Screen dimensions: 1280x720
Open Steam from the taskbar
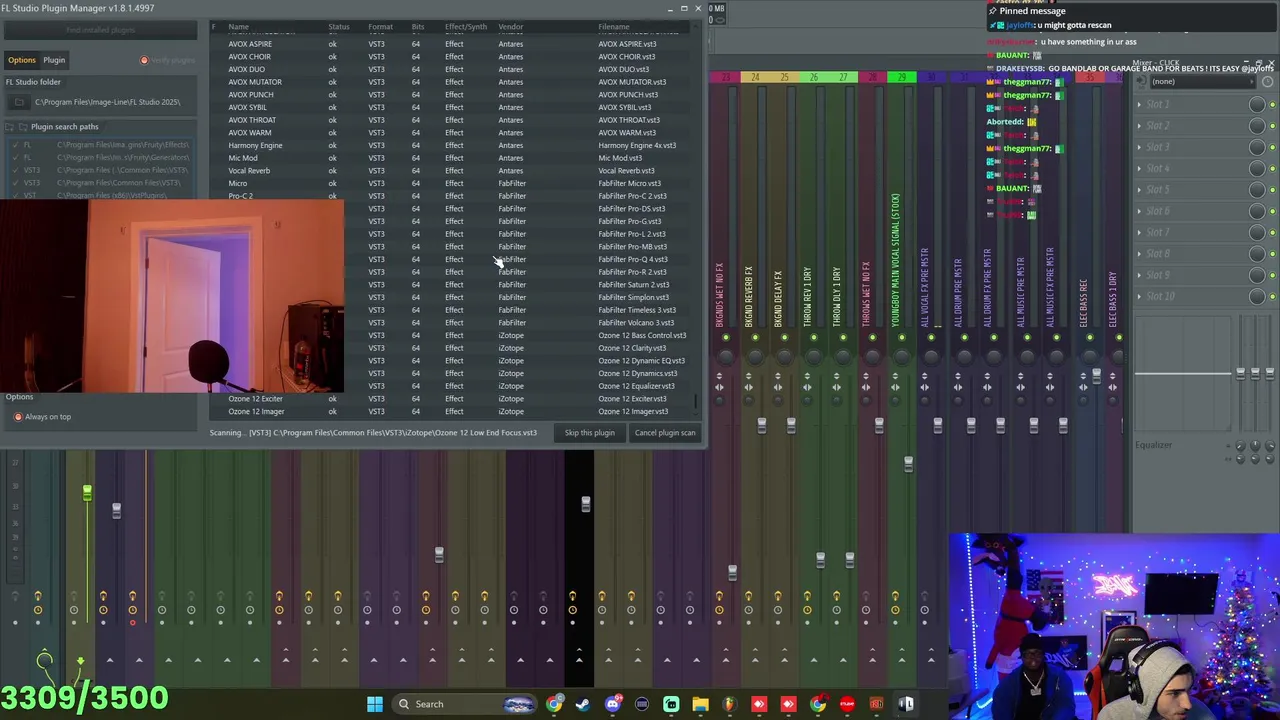coord(582,704)
